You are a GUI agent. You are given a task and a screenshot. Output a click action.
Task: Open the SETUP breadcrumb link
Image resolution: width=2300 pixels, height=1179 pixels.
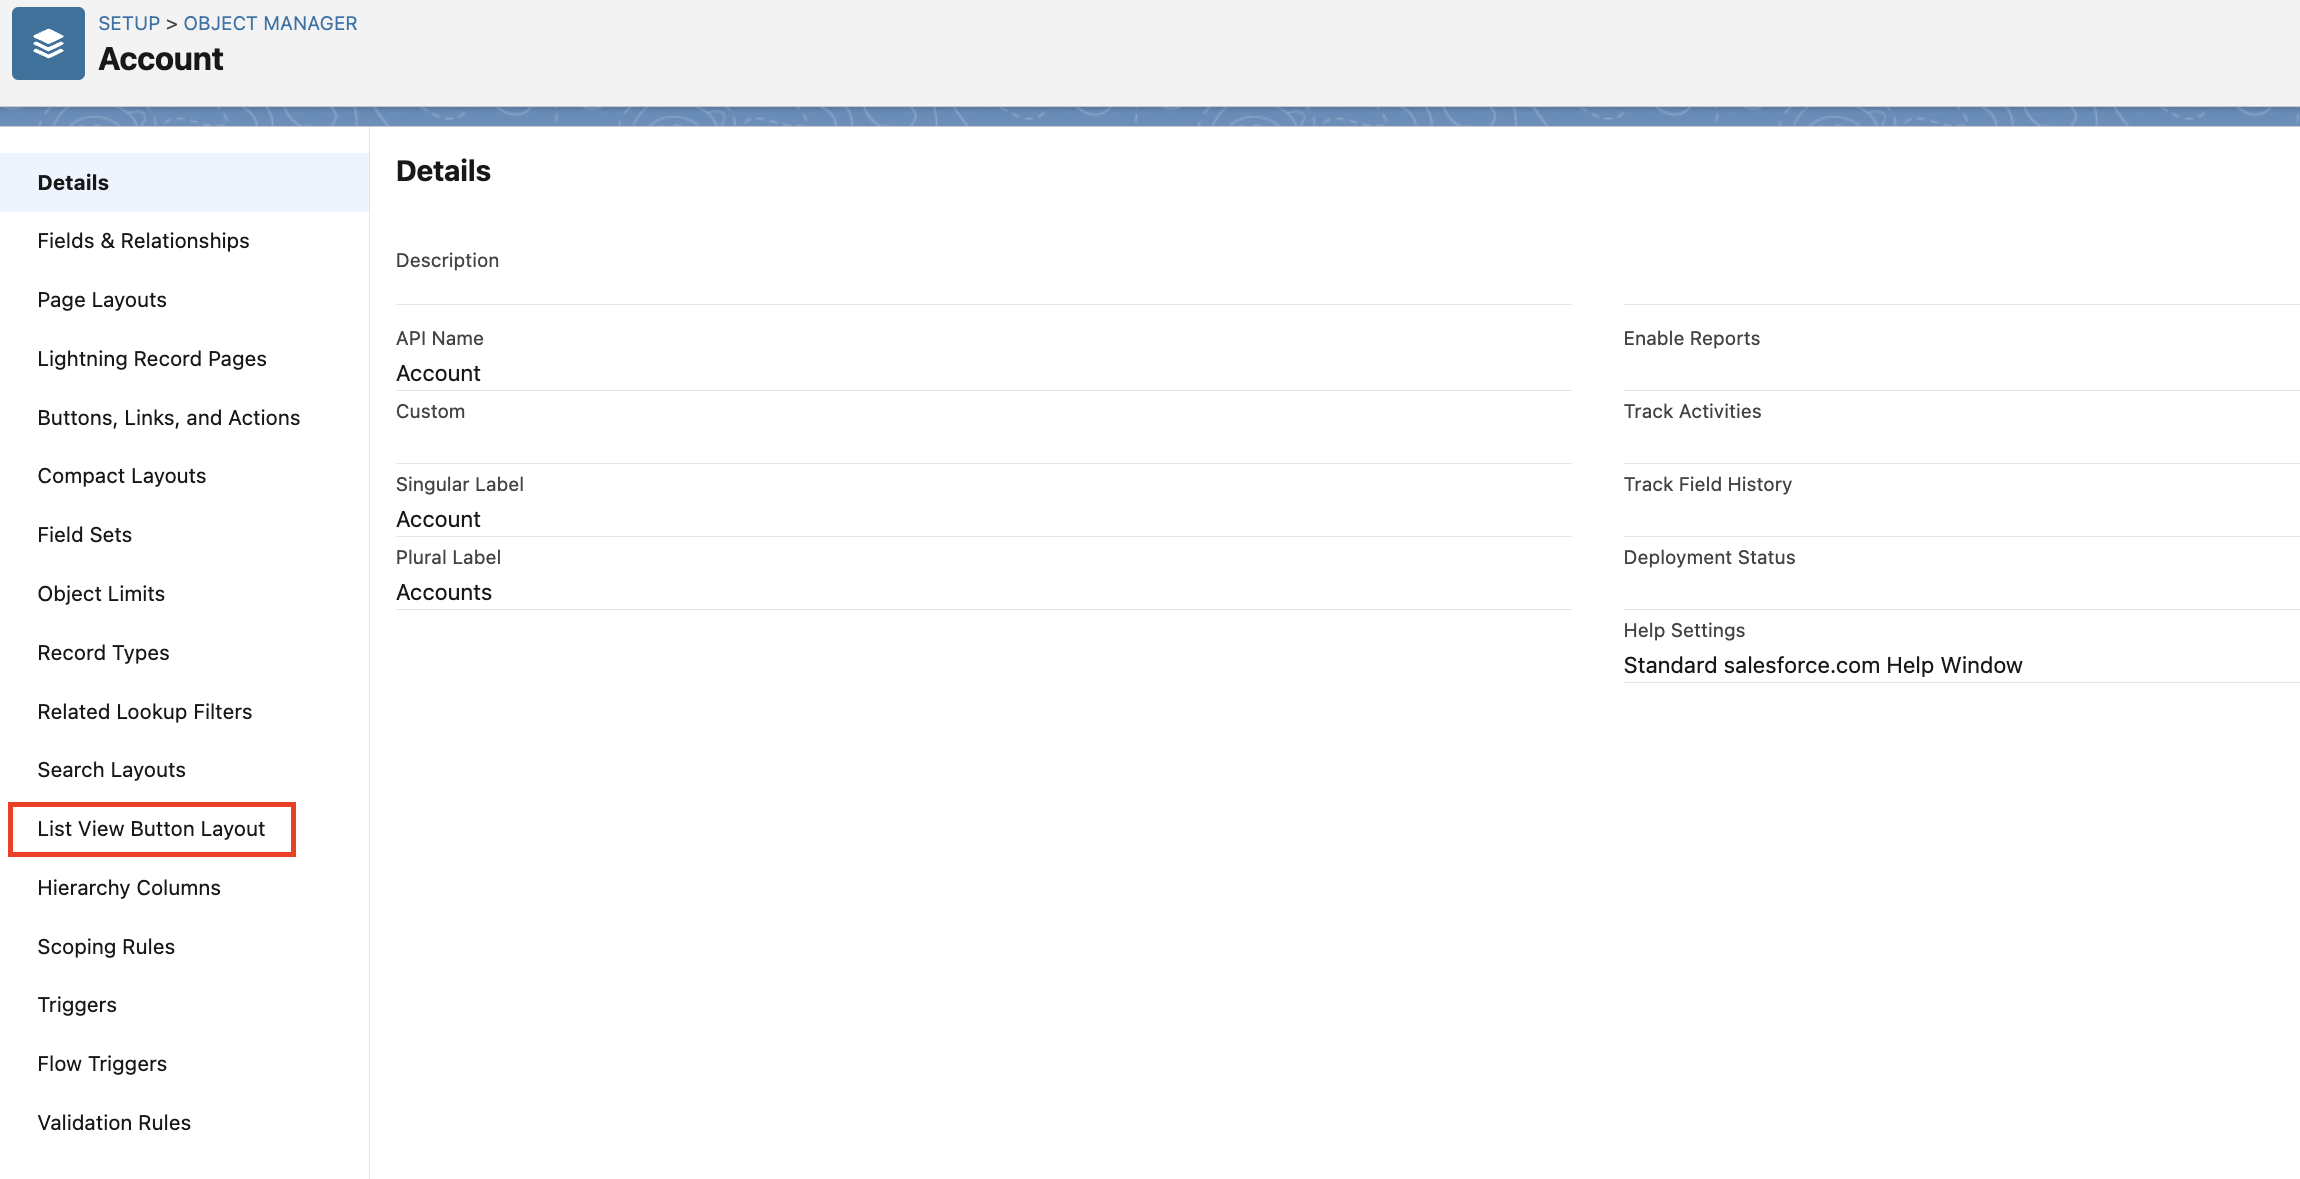point(129,23)
